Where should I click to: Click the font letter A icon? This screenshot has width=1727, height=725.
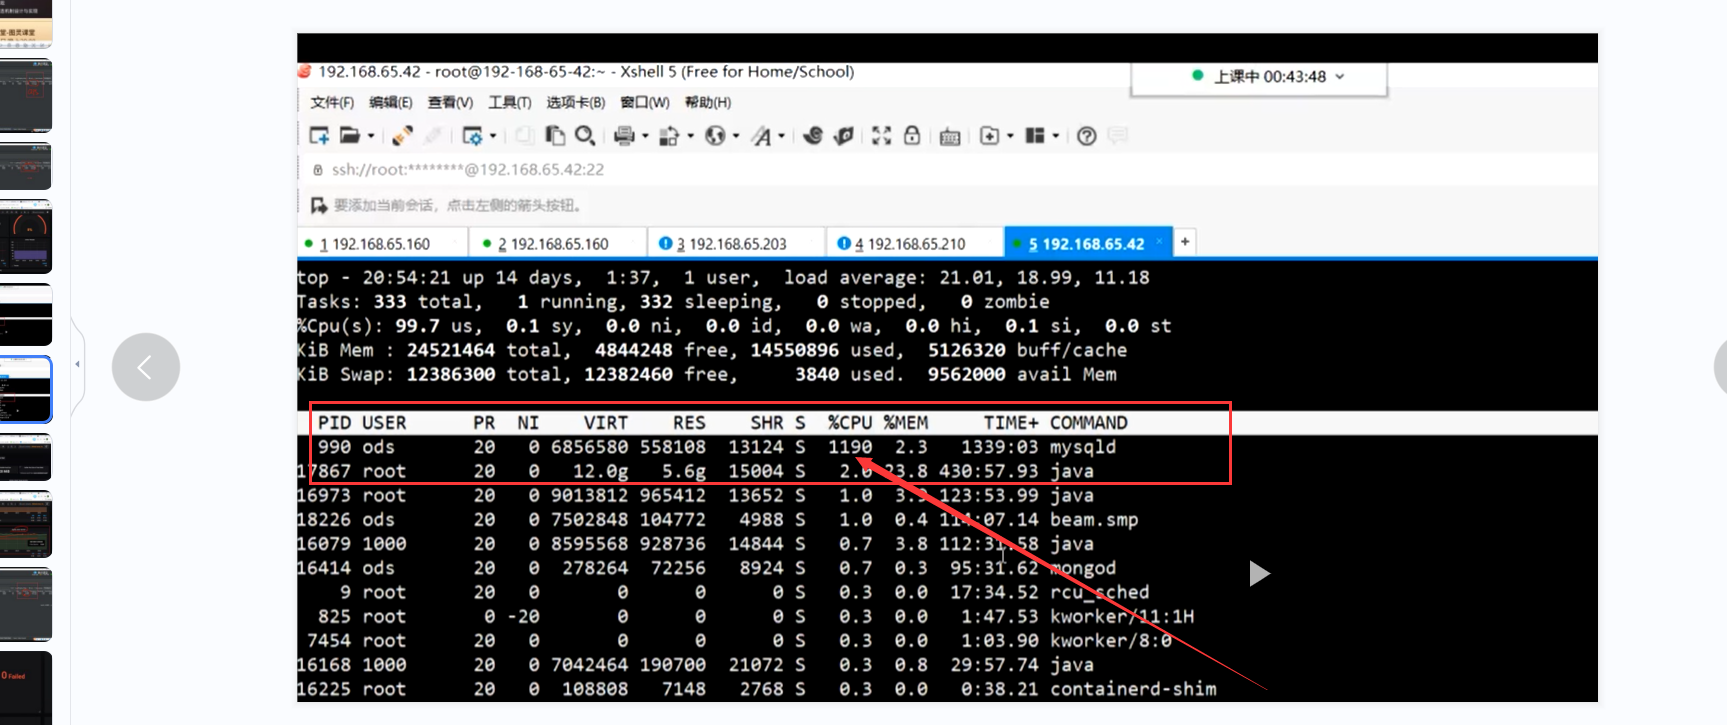tap(762, 135)
